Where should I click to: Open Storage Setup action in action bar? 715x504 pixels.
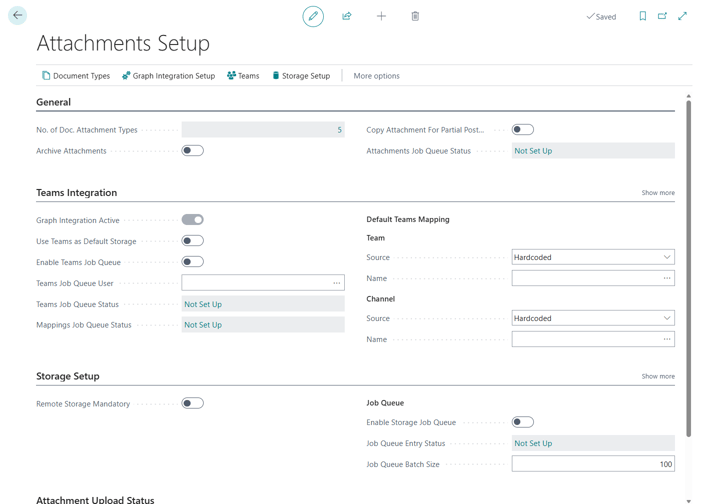point(301,76)
